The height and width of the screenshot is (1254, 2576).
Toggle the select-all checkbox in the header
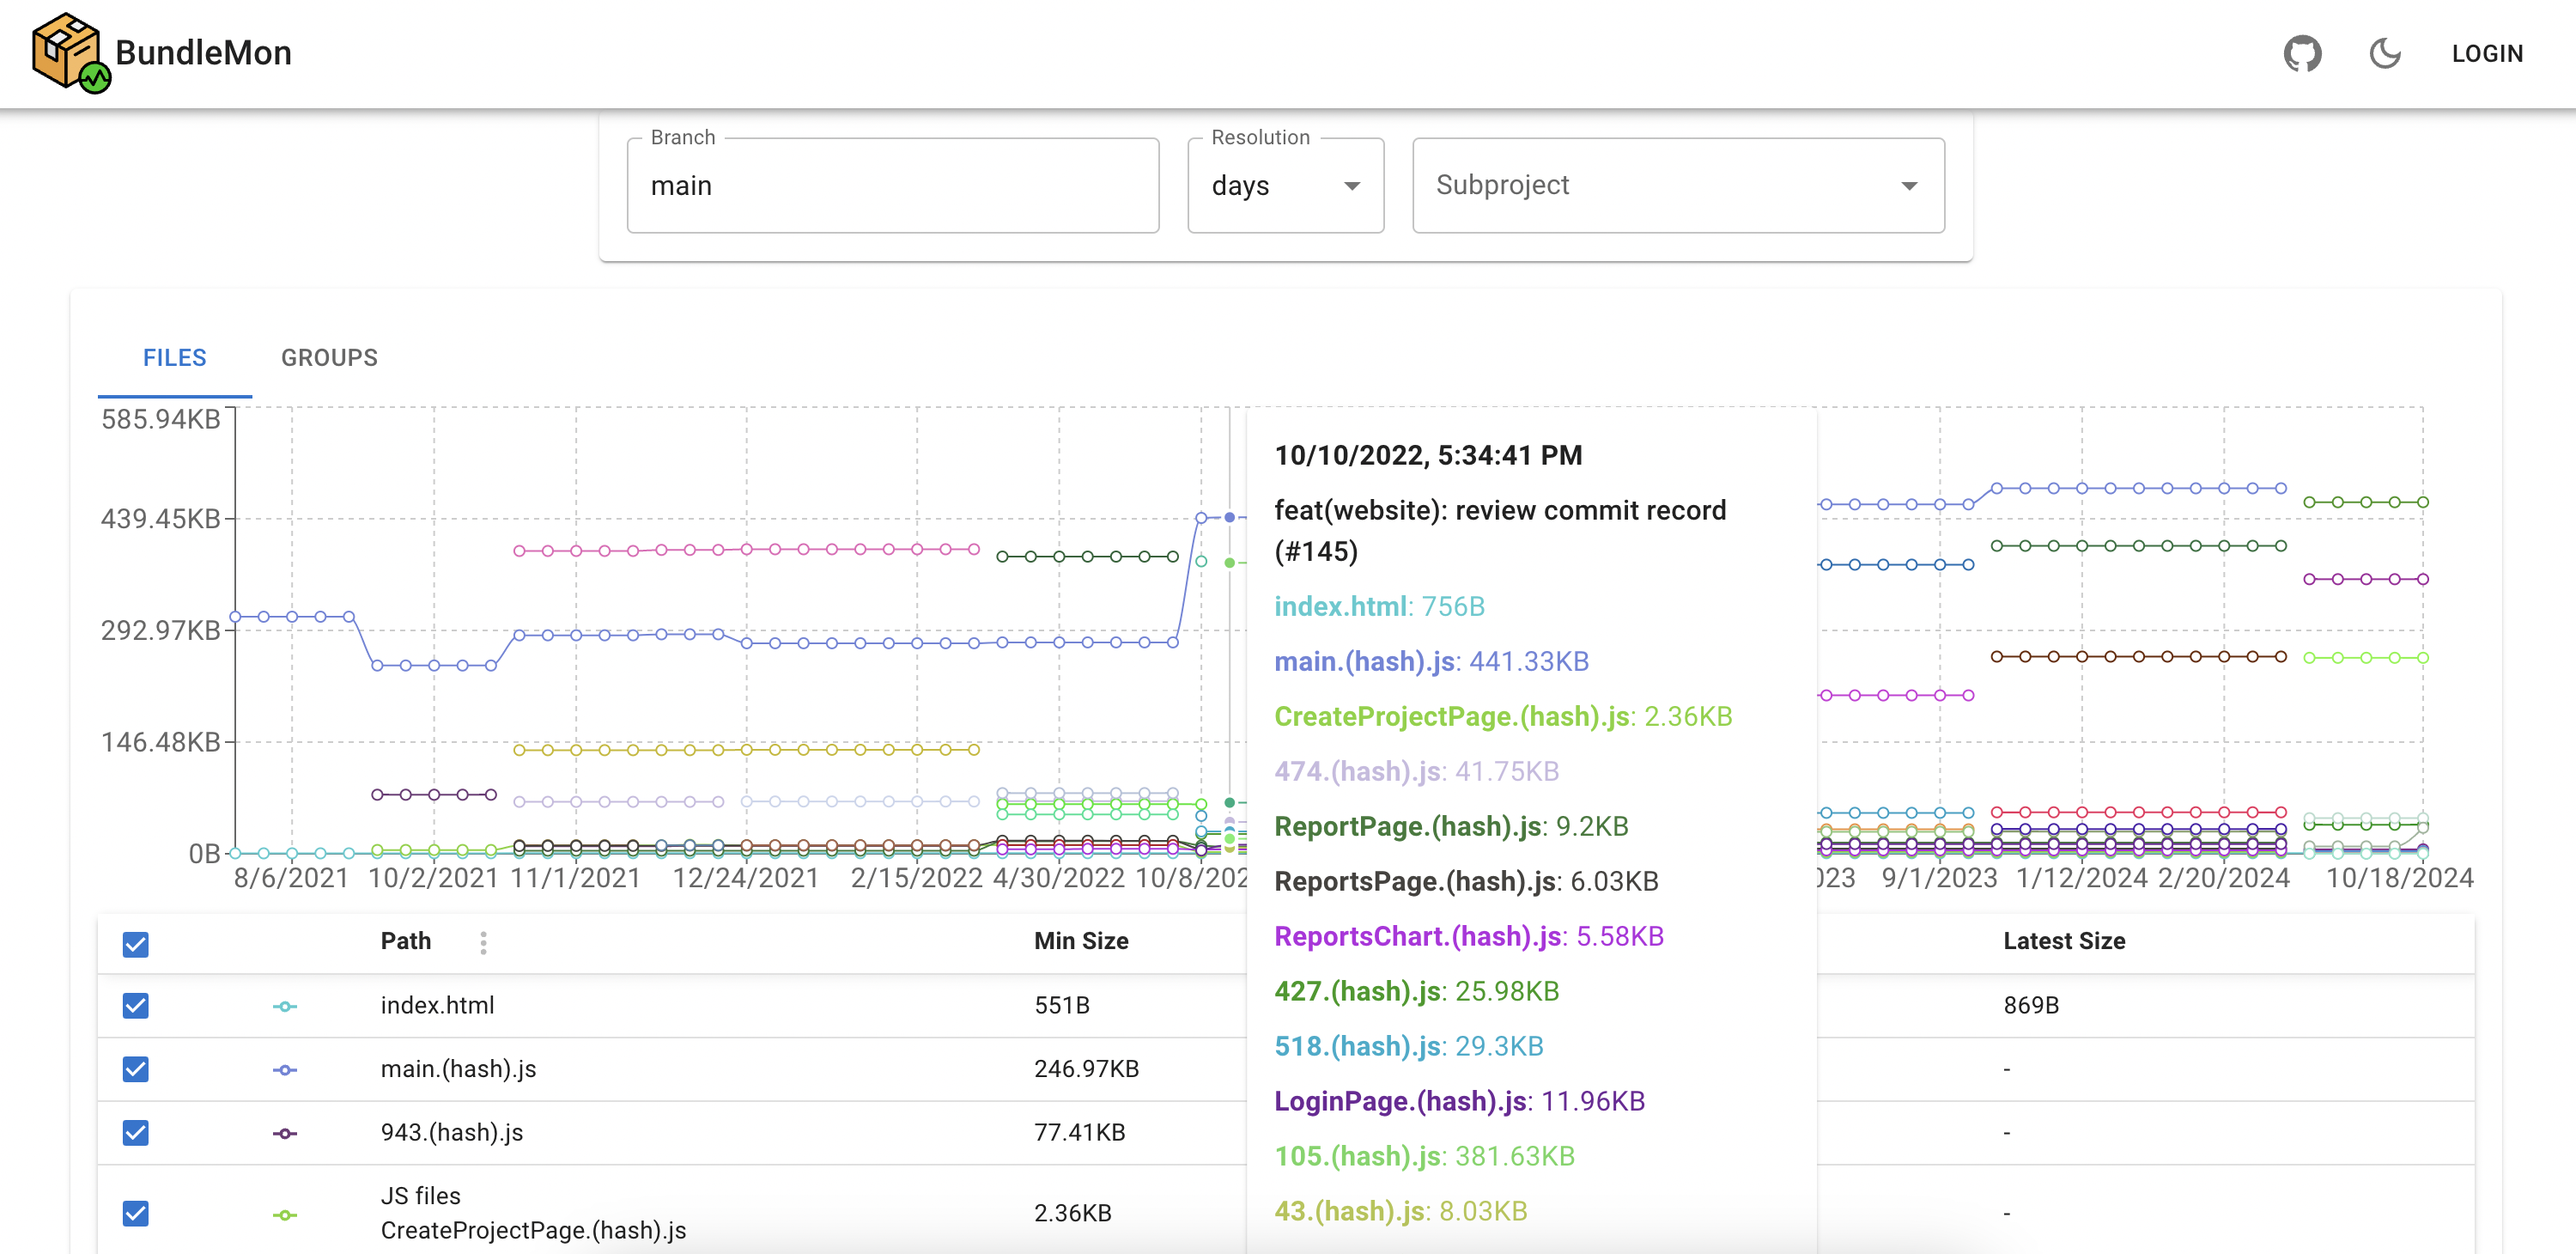[x=136, y=943]
